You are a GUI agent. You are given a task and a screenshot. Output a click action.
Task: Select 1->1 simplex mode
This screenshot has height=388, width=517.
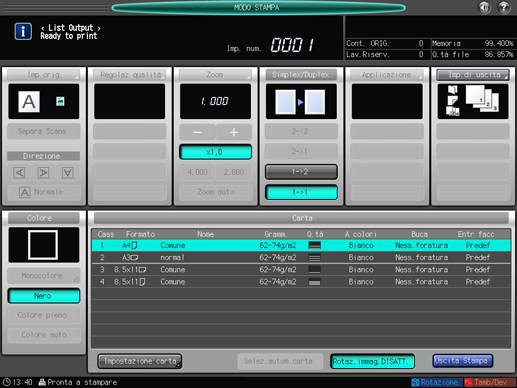click(x=301, y=192)
